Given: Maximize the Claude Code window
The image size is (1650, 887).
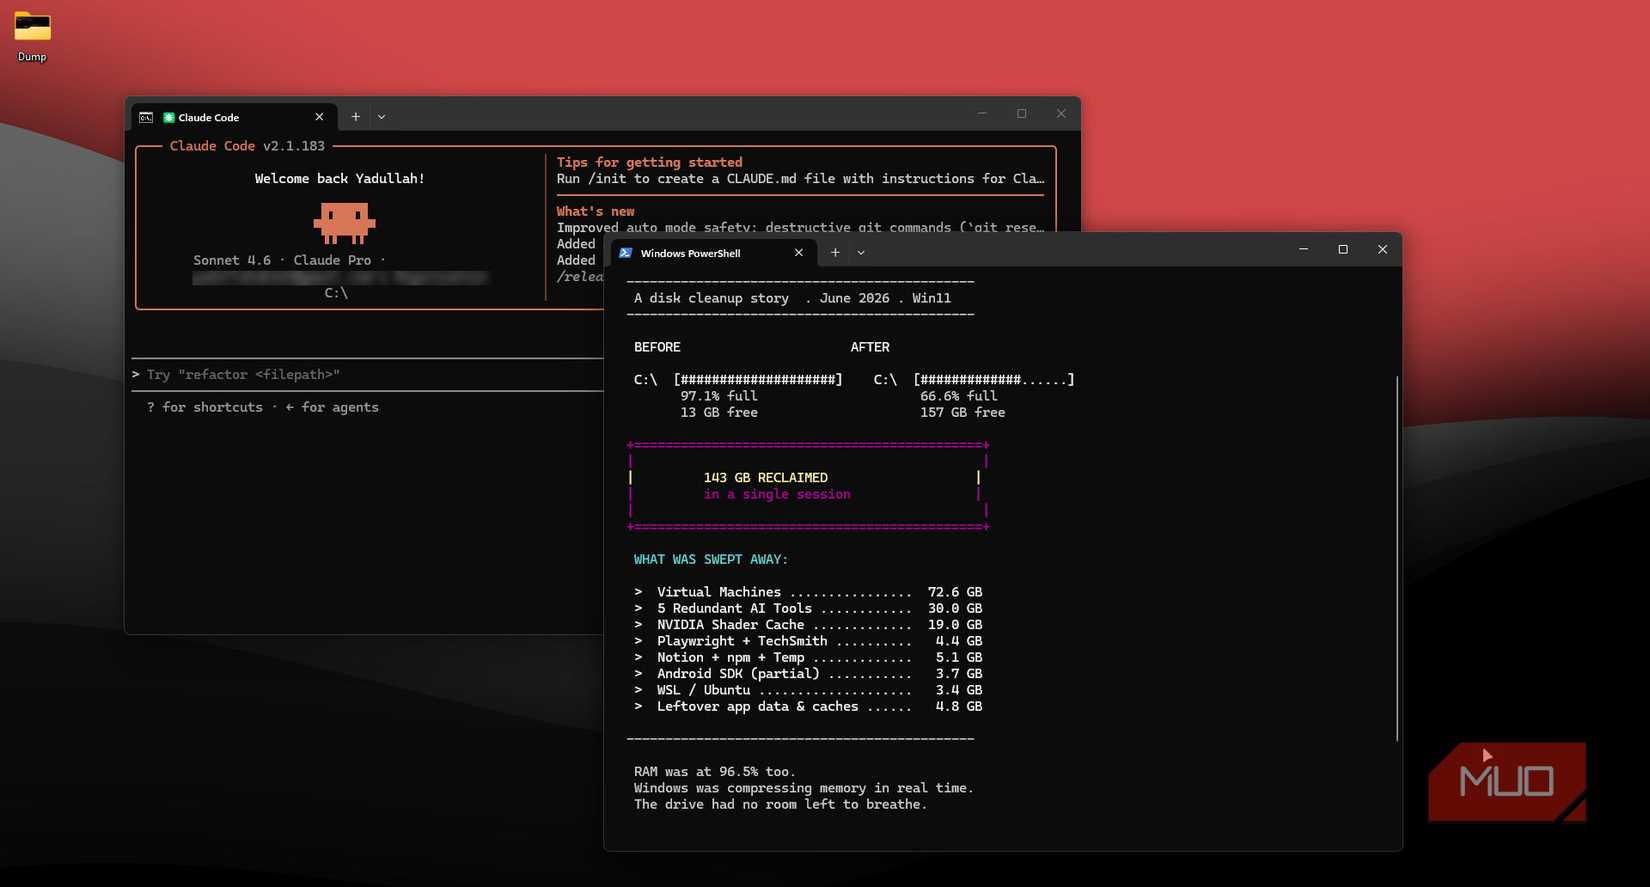Looking at the screenshot, I should (1021, 114).
